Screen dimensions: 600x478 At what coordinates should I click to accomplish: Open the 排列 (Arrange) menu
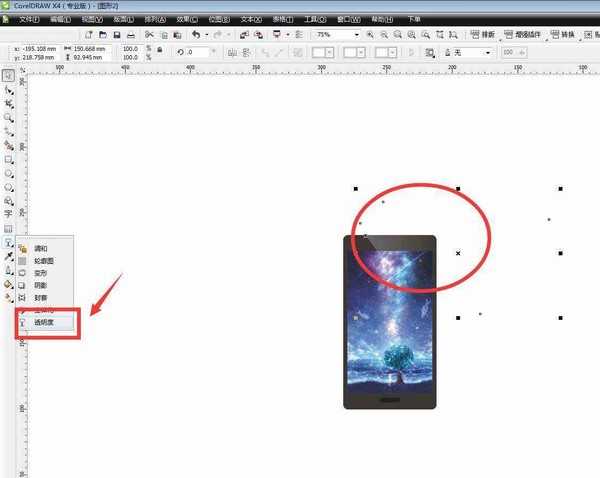155,19
